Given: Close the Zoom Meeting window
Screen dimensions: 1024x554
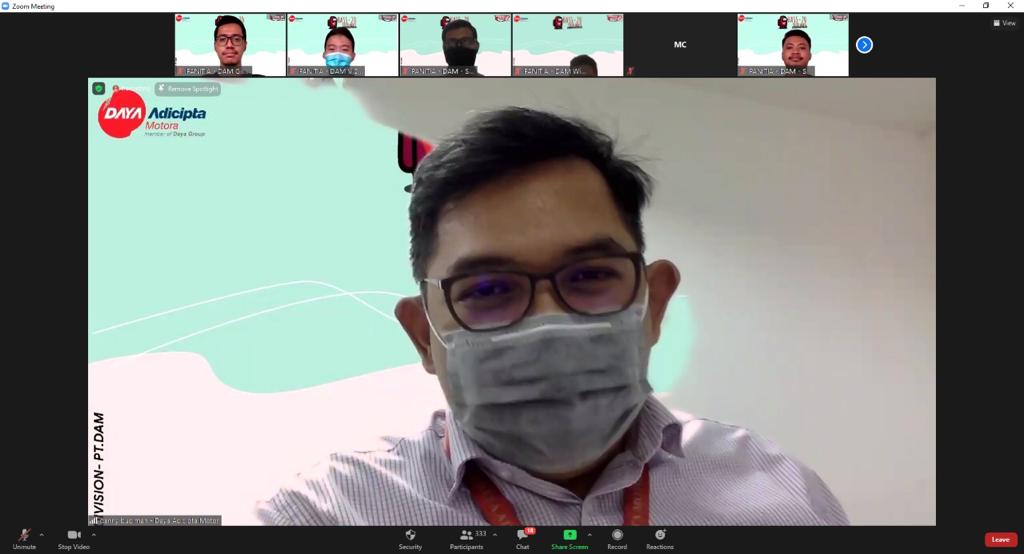Looking at the screenshot, I should tap(1010, 6).
